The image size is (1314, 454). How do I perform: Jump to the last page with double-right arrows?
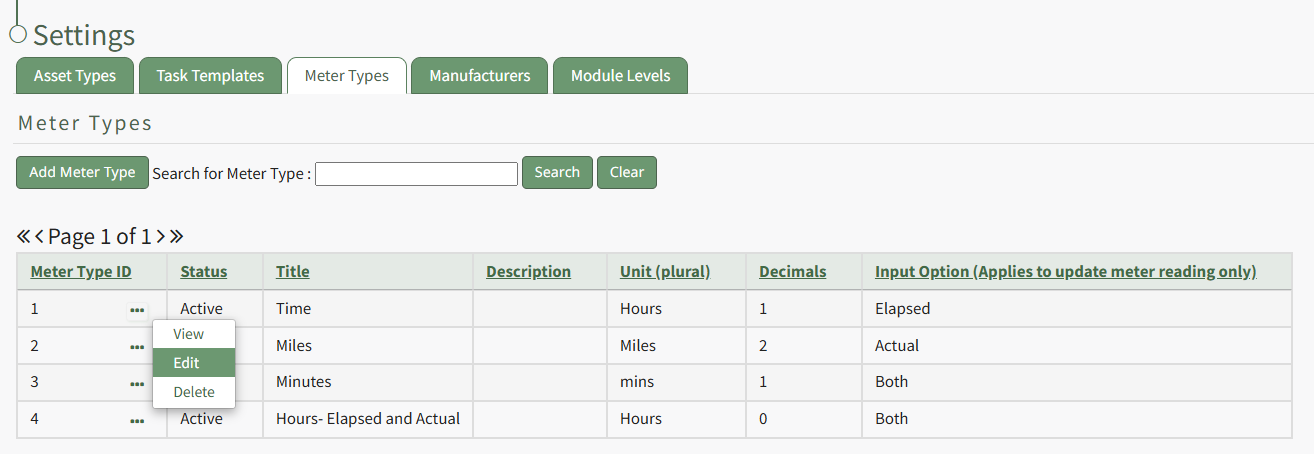[x=176, y=237]
